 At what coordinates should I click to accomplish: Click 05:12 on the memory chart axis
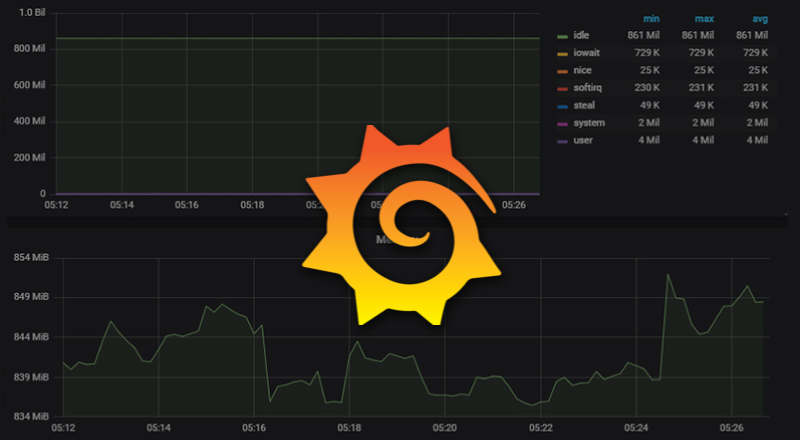(x=63, y=428)
